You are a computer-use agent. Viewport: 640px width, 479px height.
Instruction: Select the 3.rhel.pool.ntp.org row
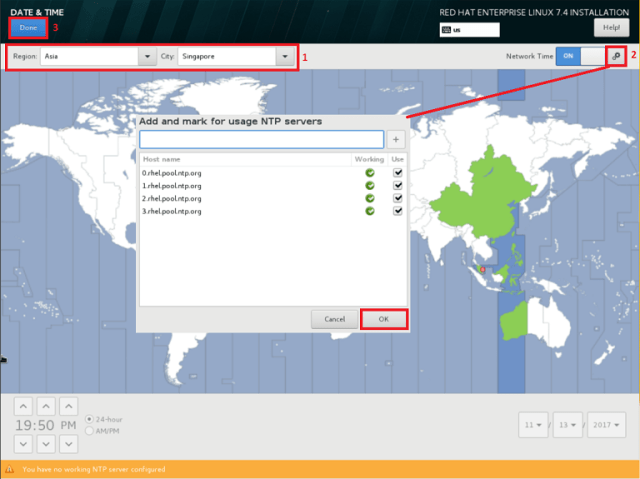(273, 211)
